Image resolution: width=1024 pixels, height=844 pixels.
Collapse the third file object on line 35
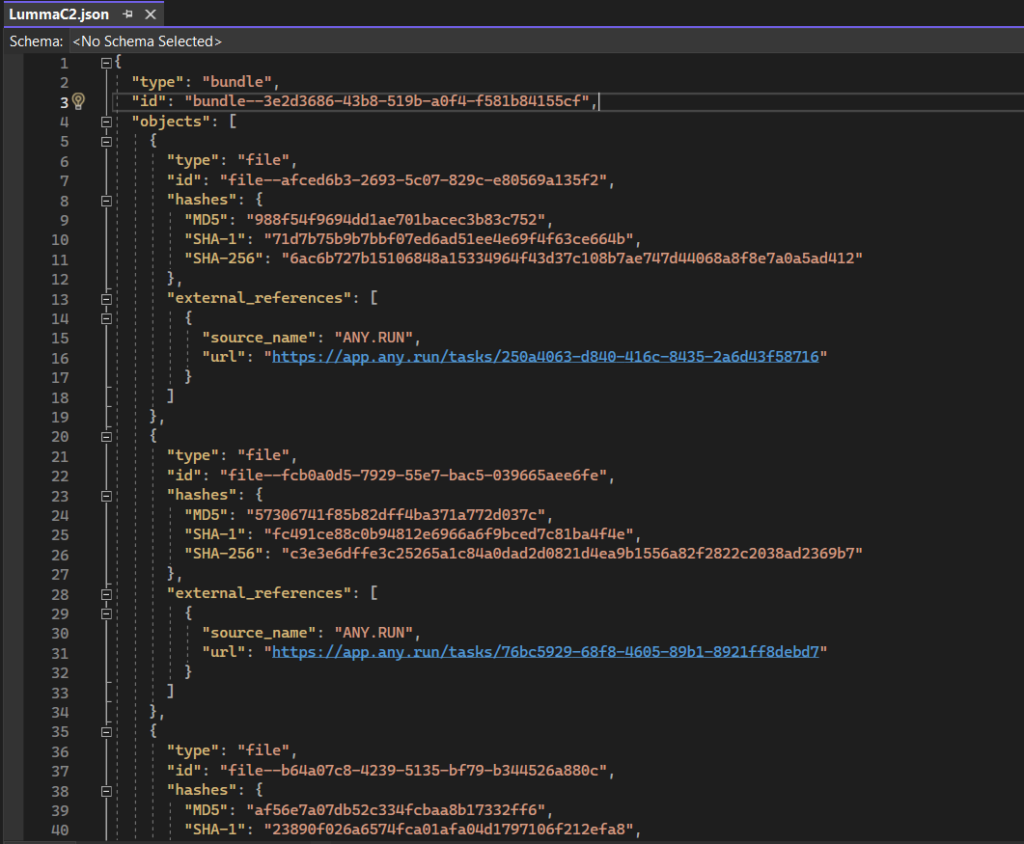107,730
